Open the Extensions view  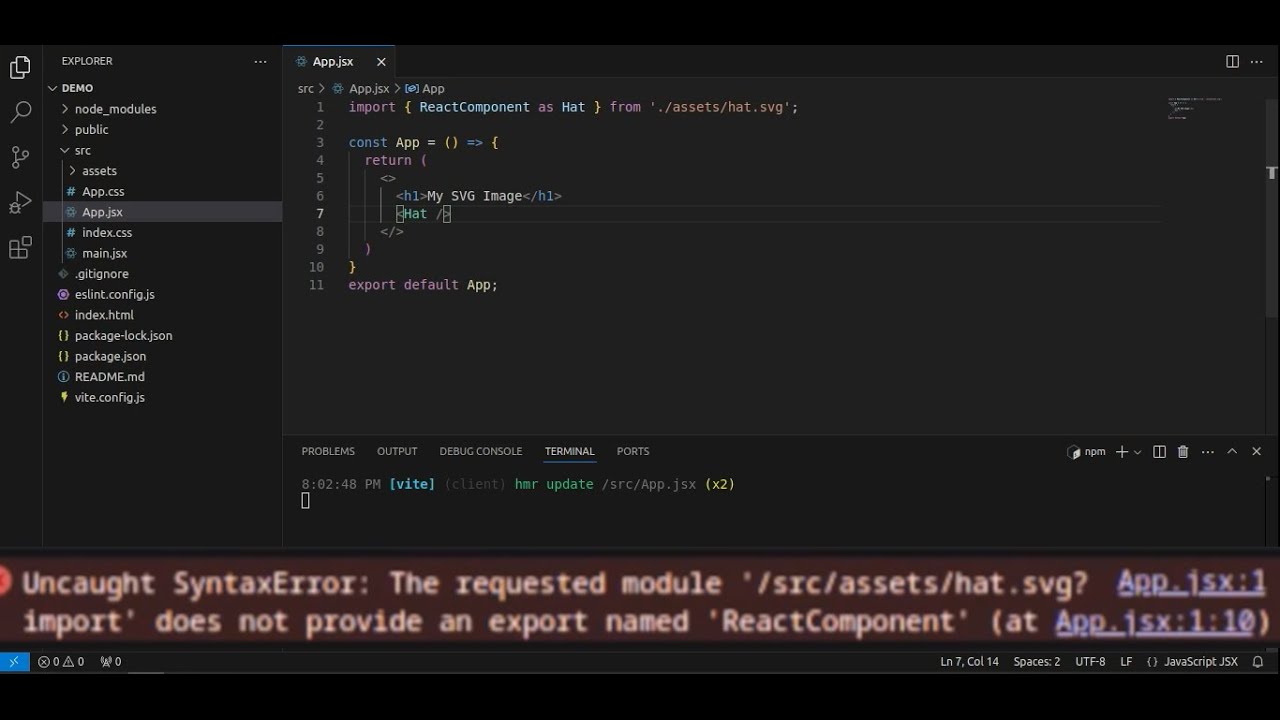tap(20, 248)
